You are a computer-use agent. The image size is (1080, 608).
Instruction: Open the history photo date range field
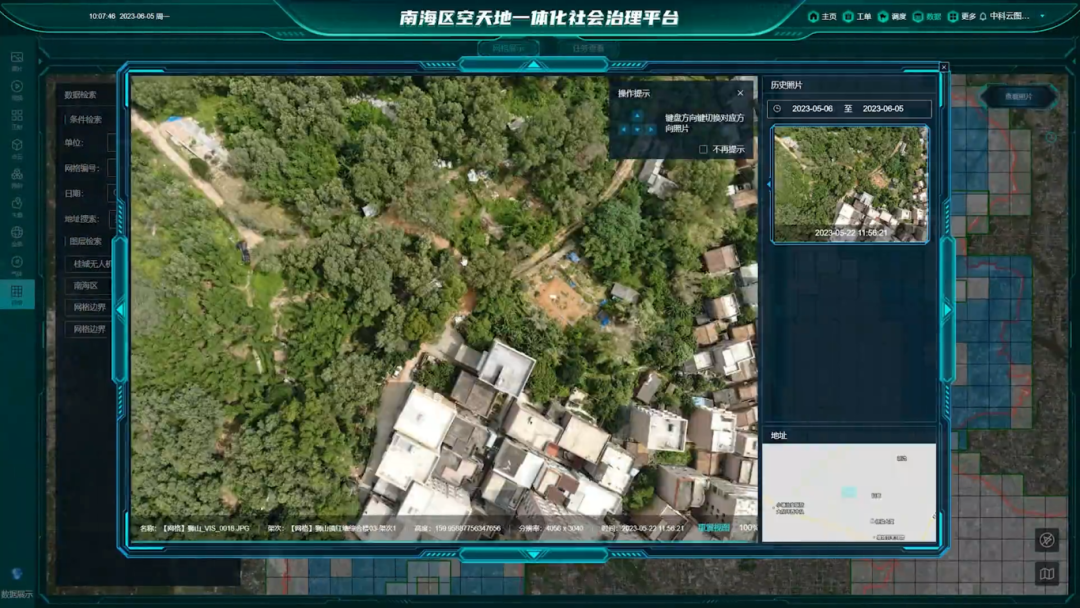click(849, 109)
